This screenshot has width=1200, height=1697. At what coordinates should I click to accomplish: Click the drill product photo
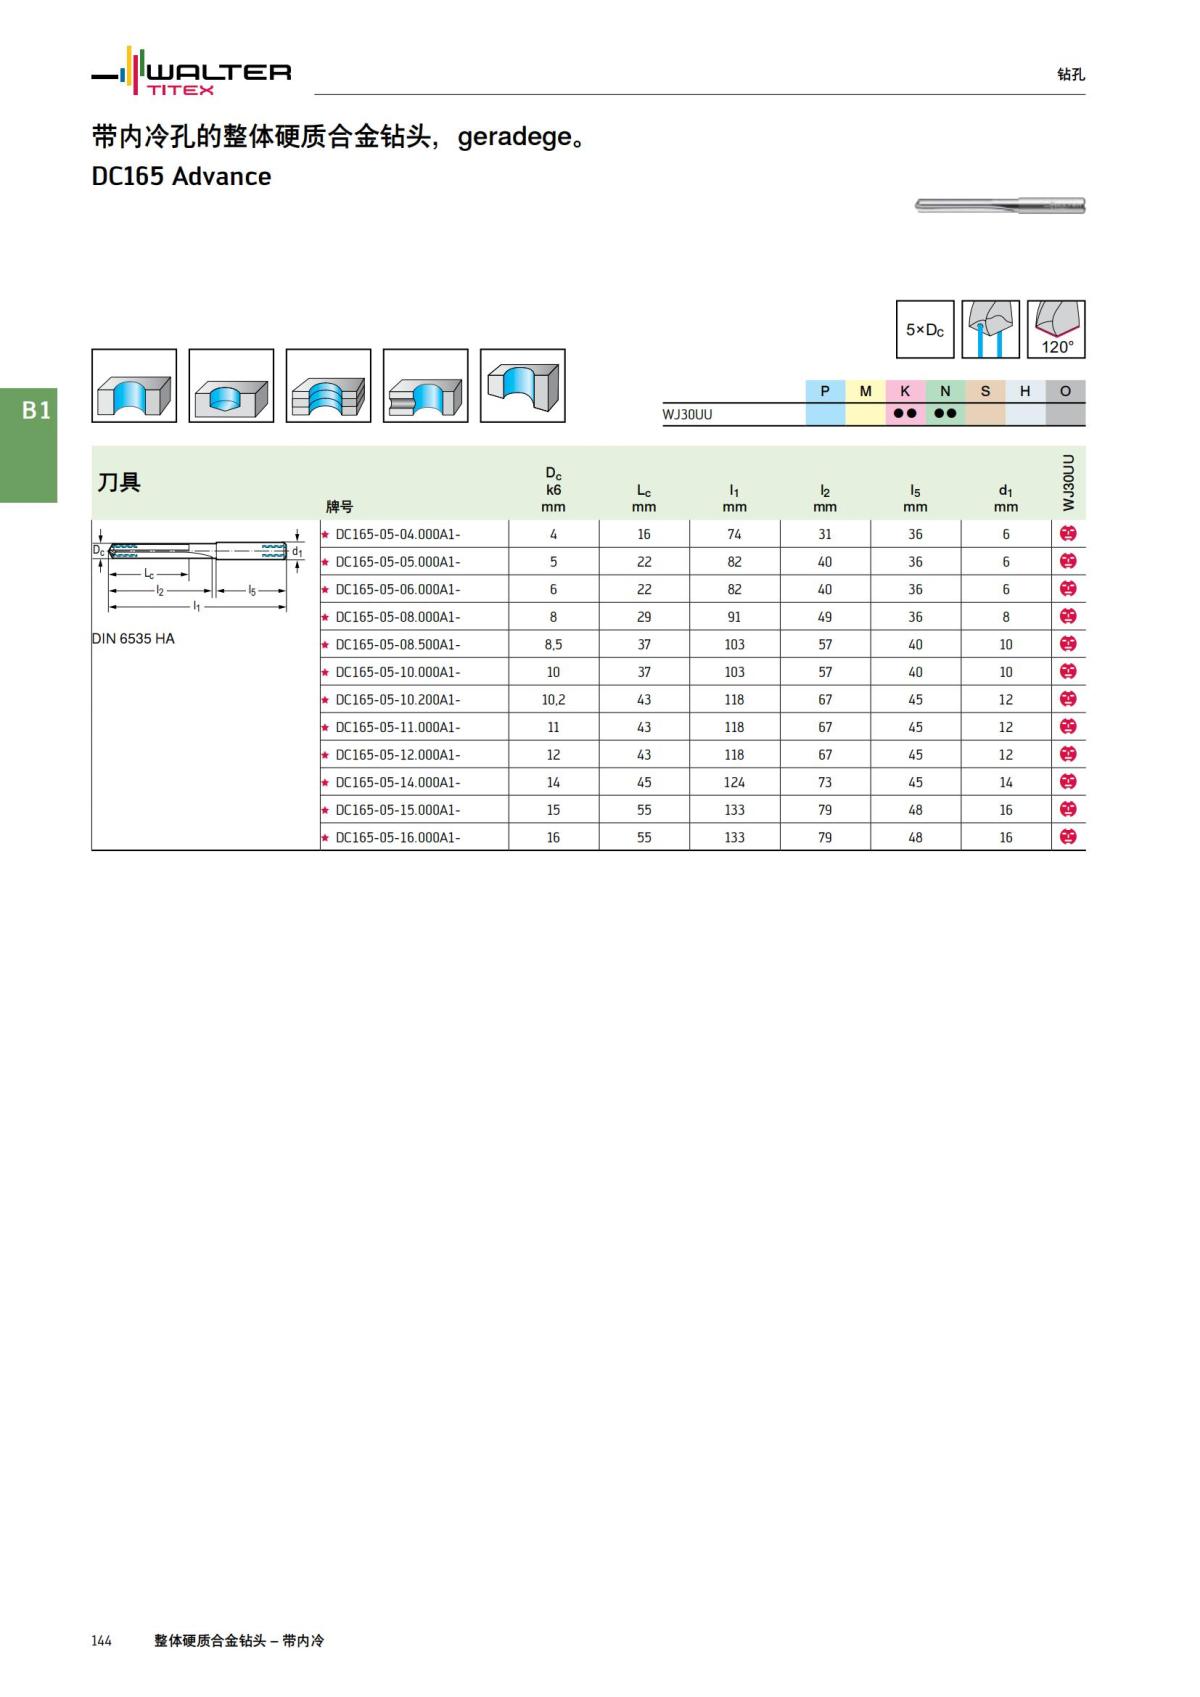(1000, 205)
